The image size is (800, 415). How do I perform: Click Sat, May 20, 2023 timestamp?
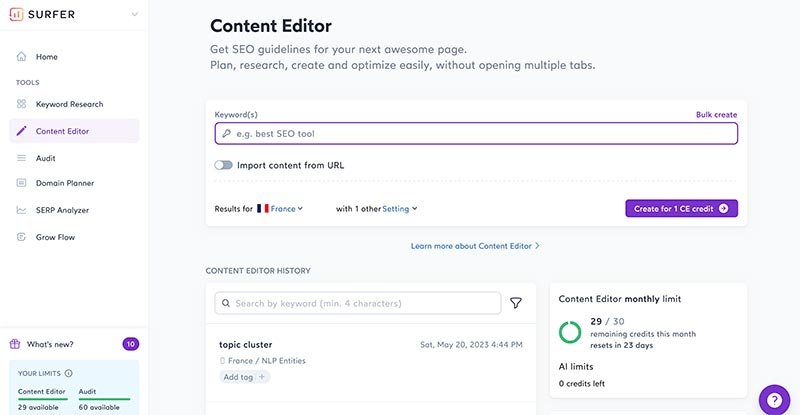tap(471, 345)
